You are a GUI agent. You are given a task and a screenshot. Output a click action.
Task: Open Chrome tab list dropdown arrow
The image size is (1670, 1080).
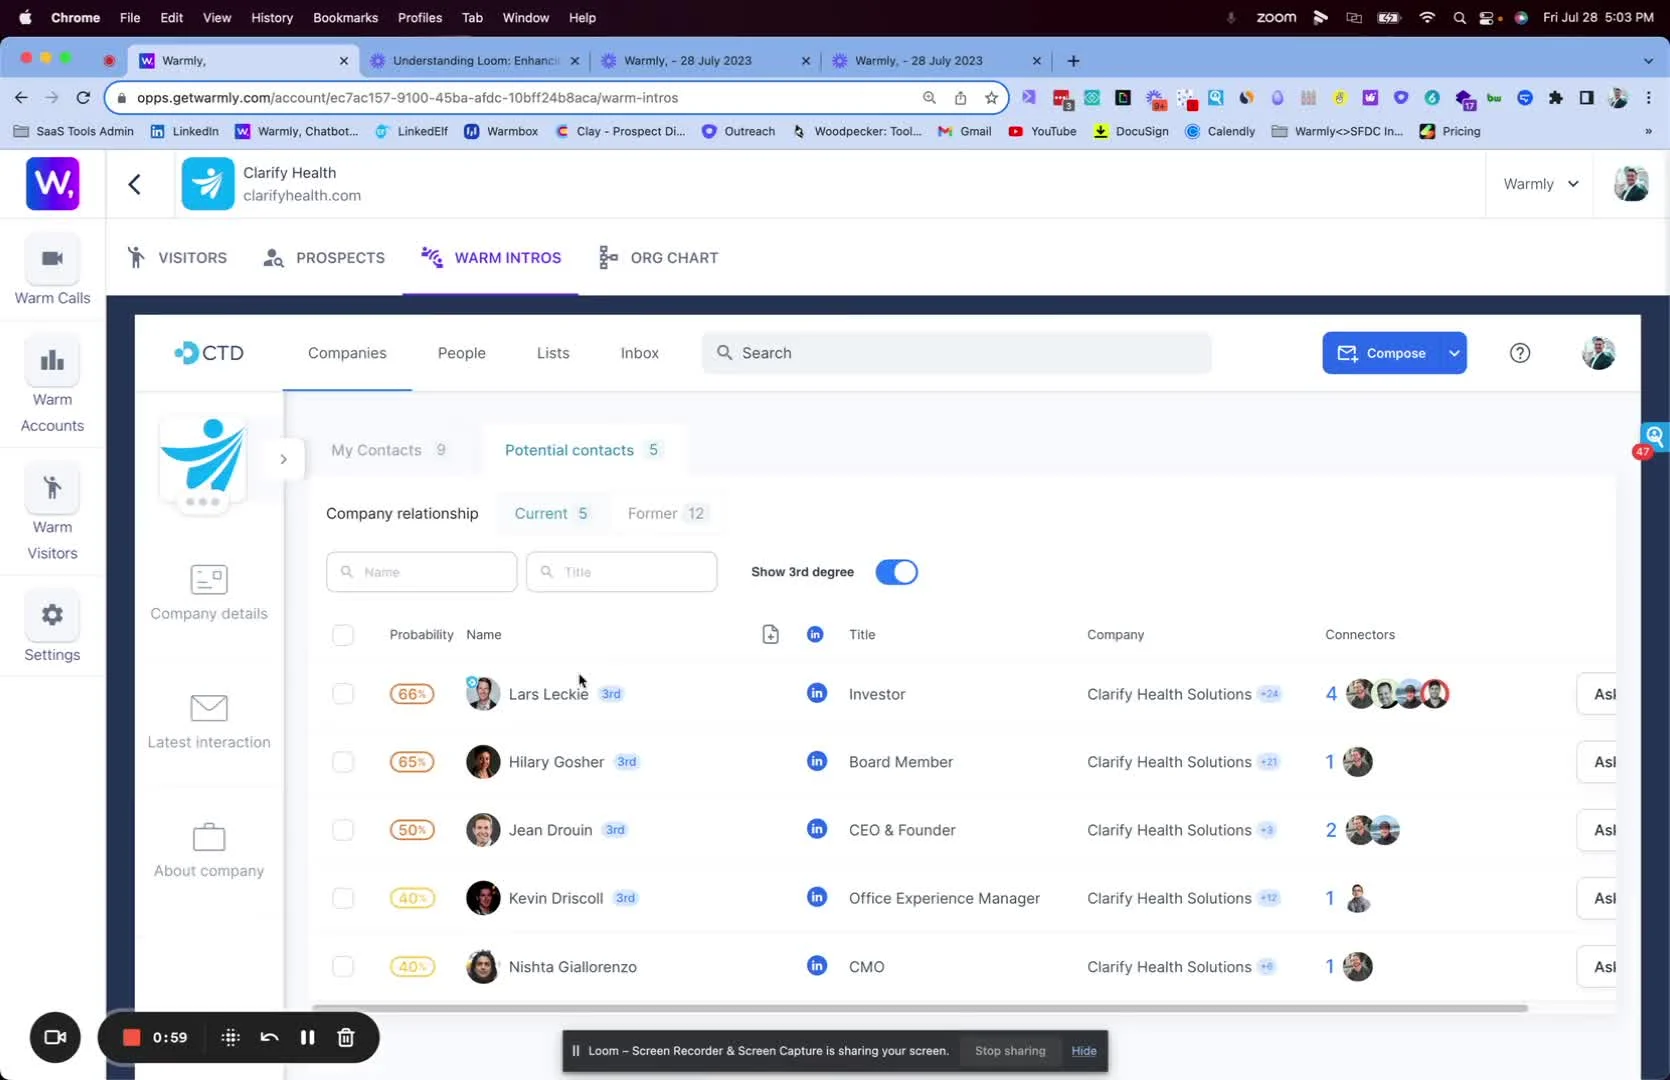[x=1648, y=61]
